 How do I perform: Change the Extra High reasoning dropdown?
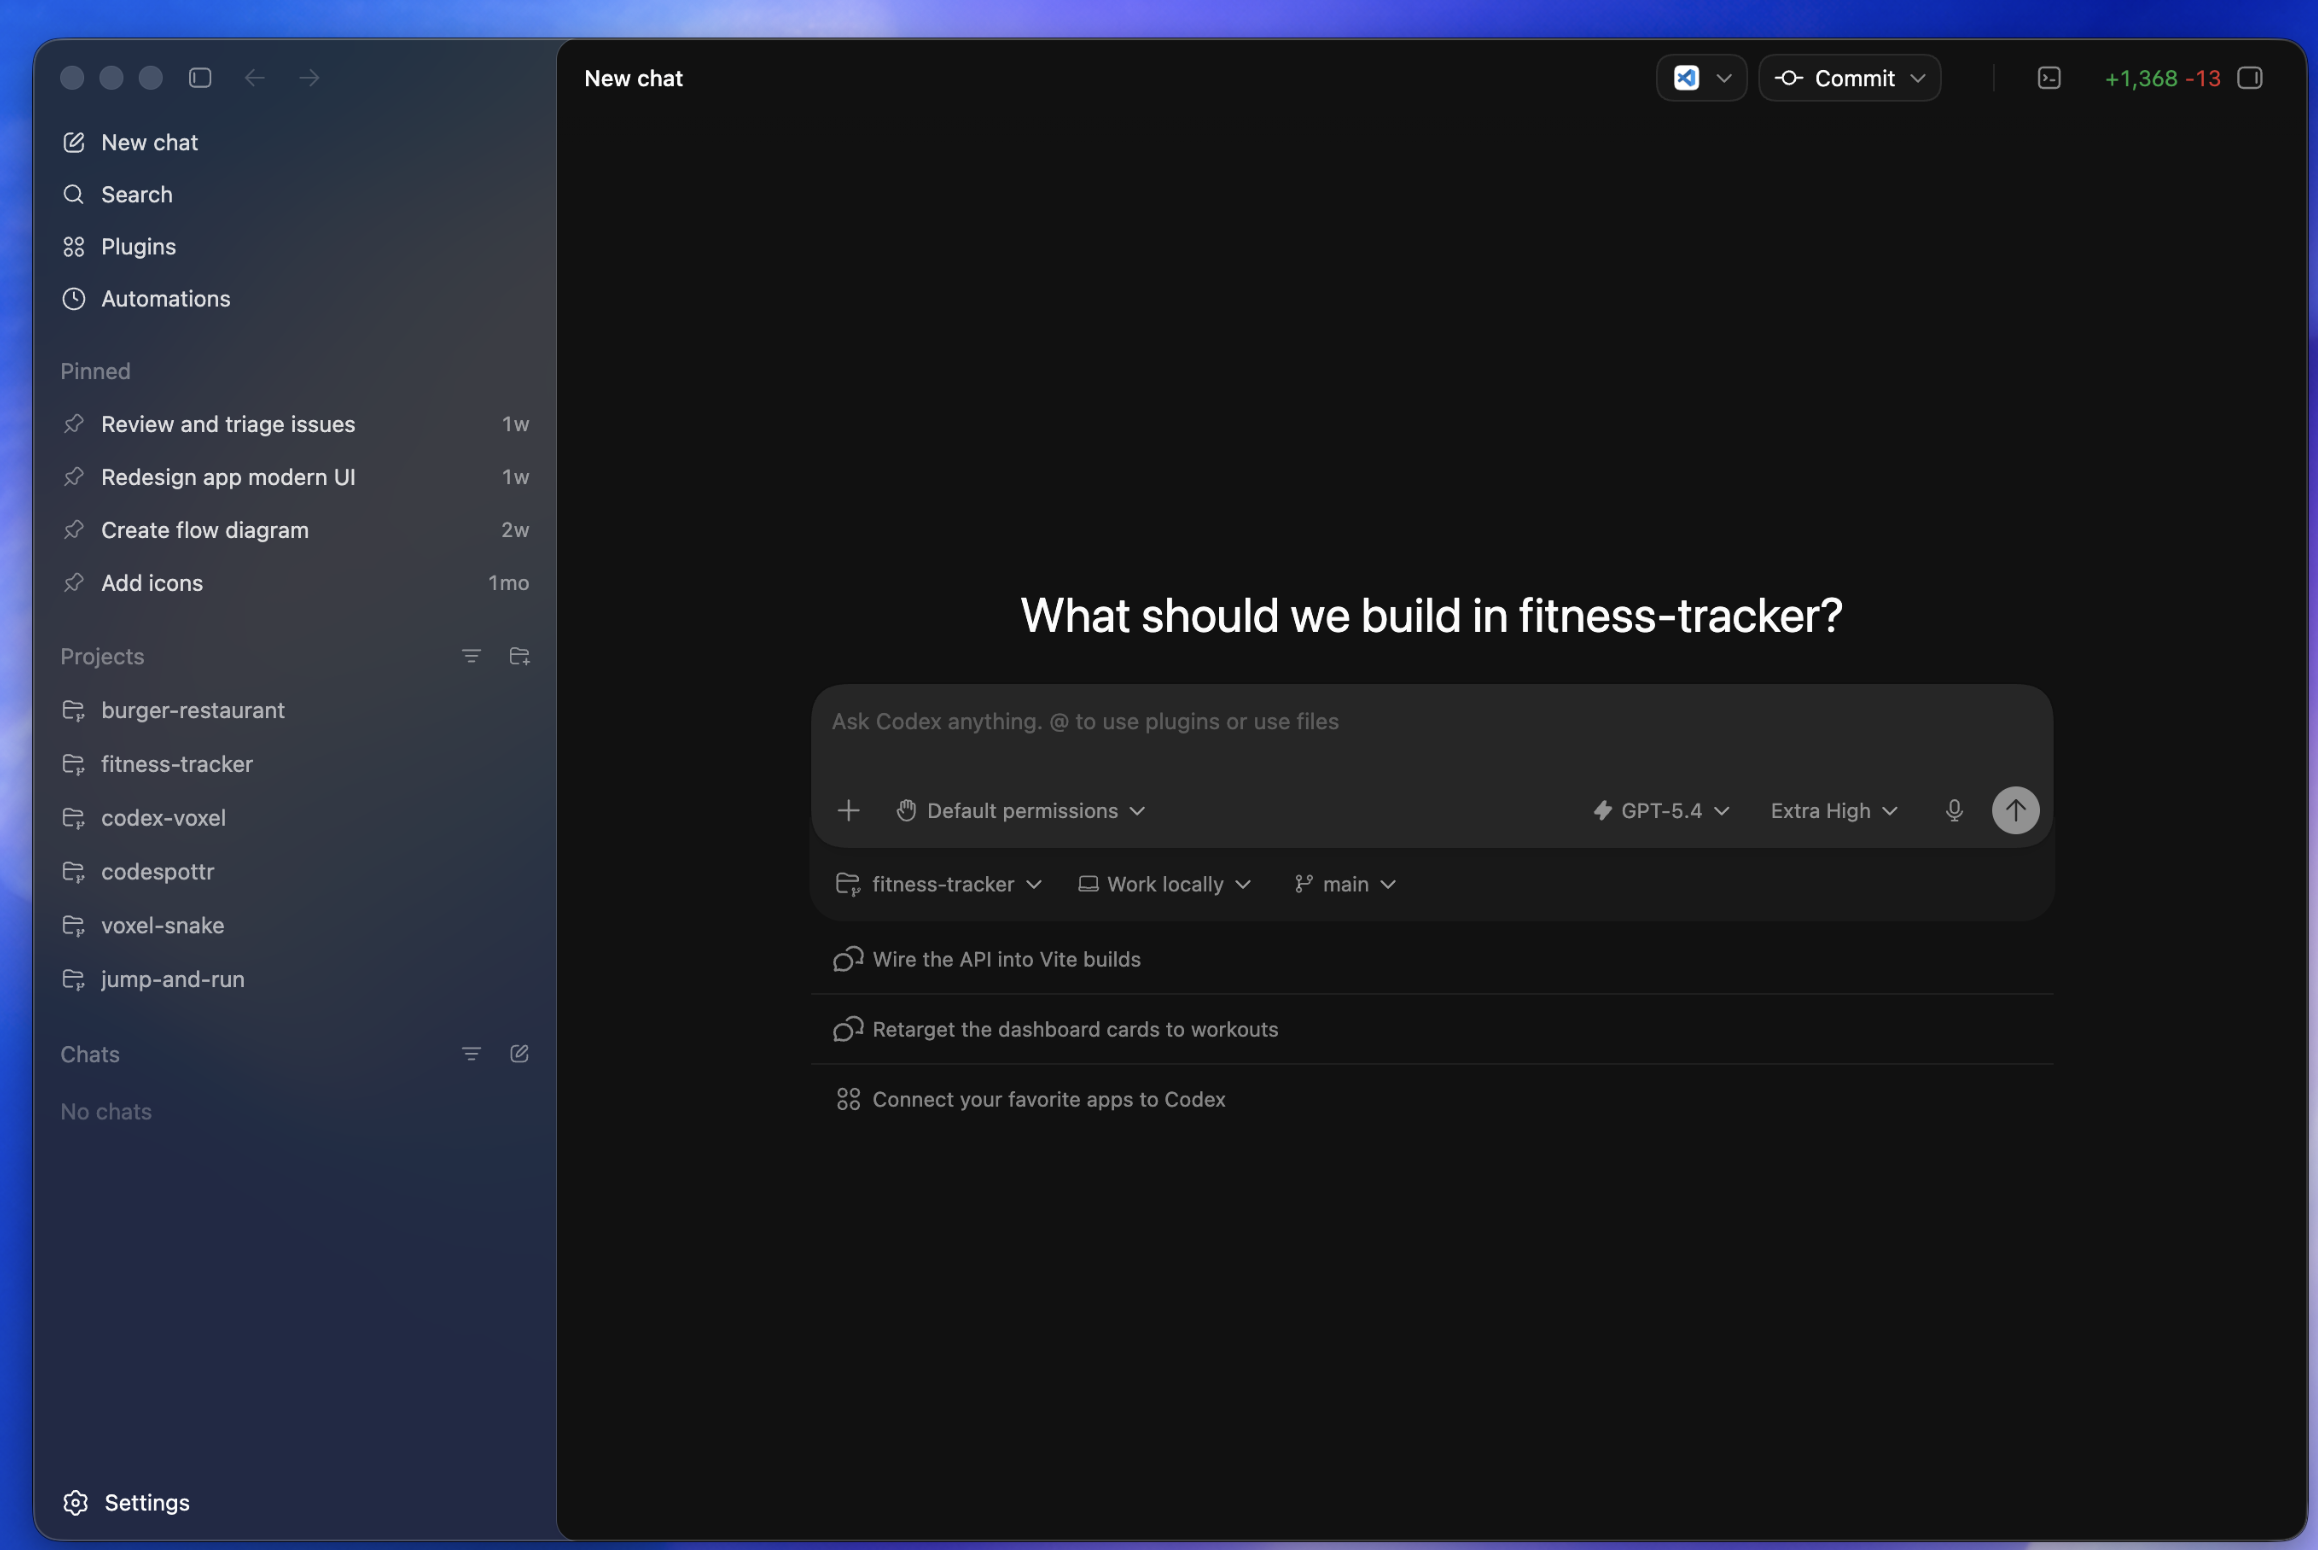(x=1833, y=810)
